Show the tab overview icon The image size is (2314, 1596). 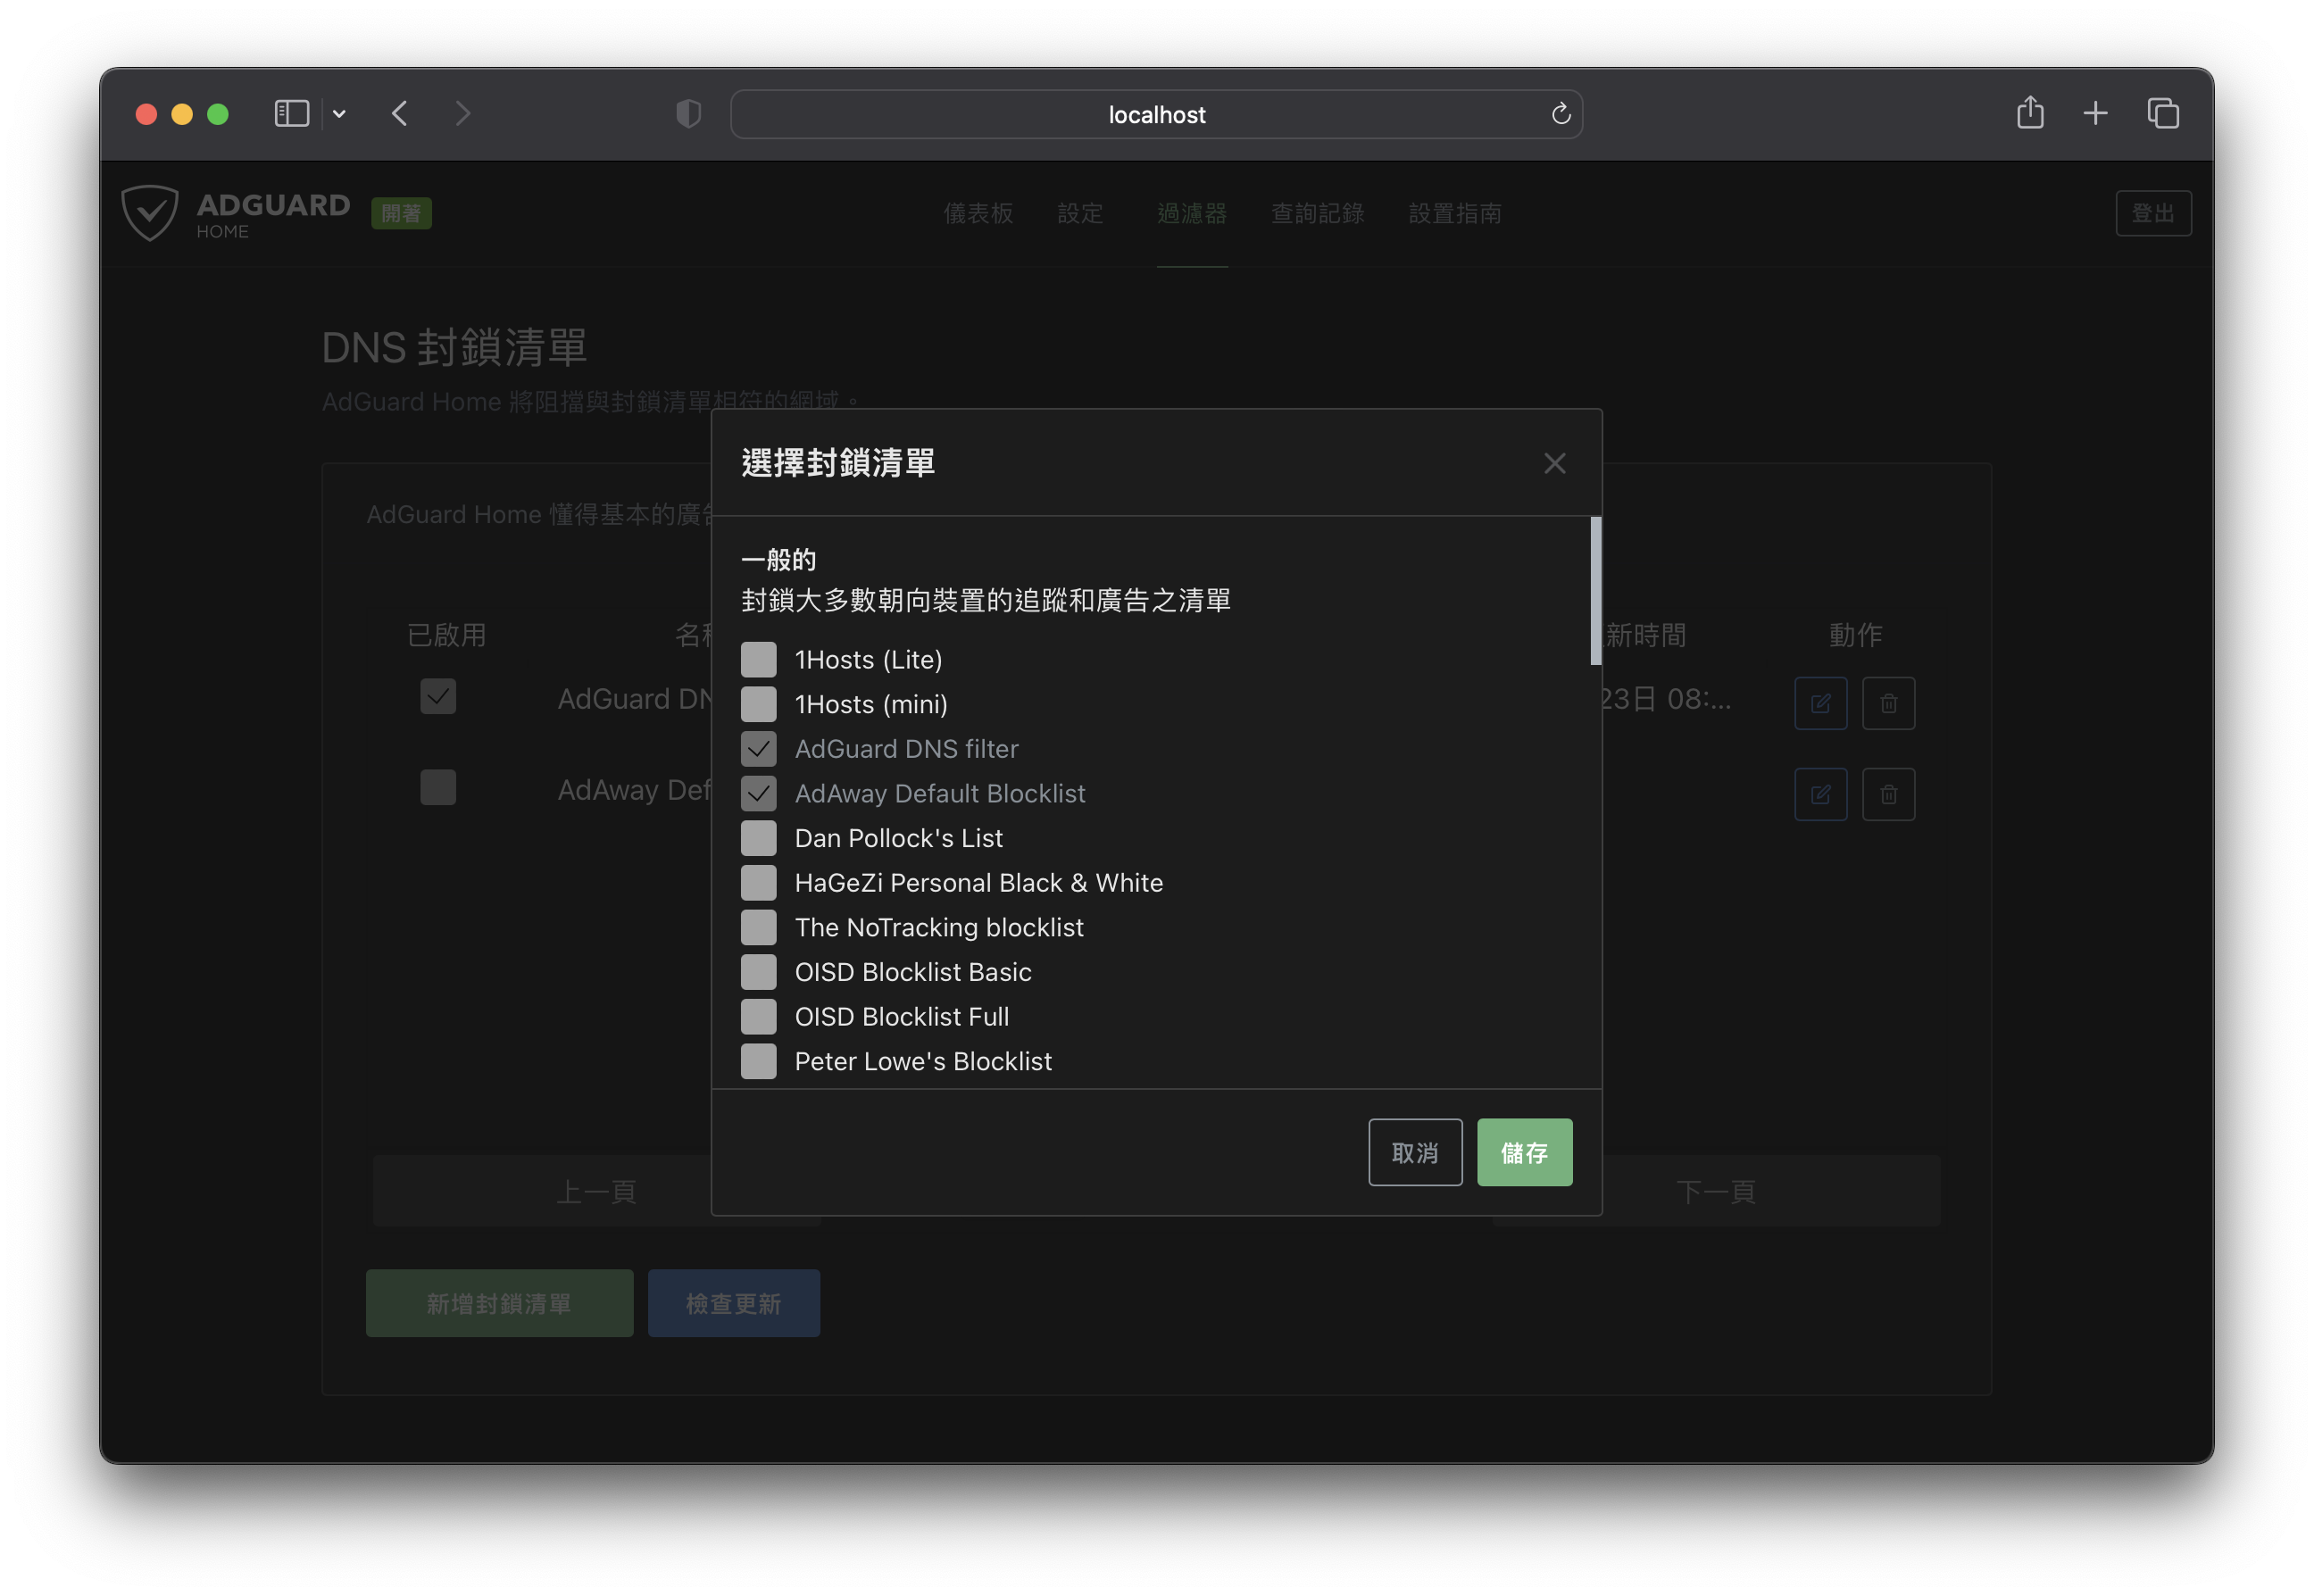pyautogui.click(x=2162, y=113)
